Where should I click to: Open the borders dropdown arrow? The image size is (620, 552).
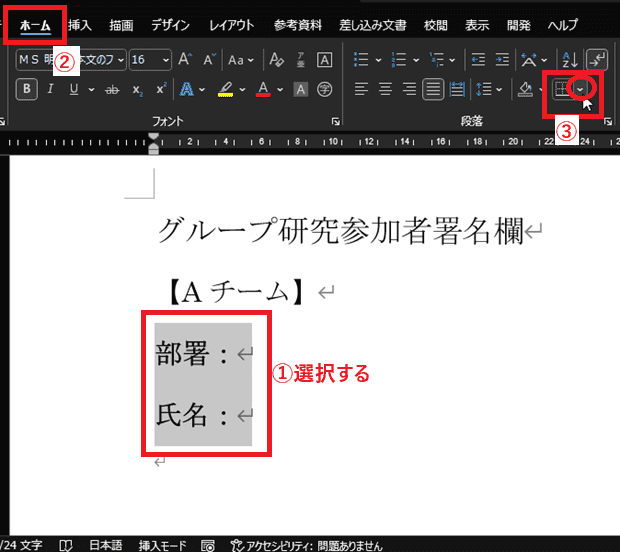pos(580,89)
